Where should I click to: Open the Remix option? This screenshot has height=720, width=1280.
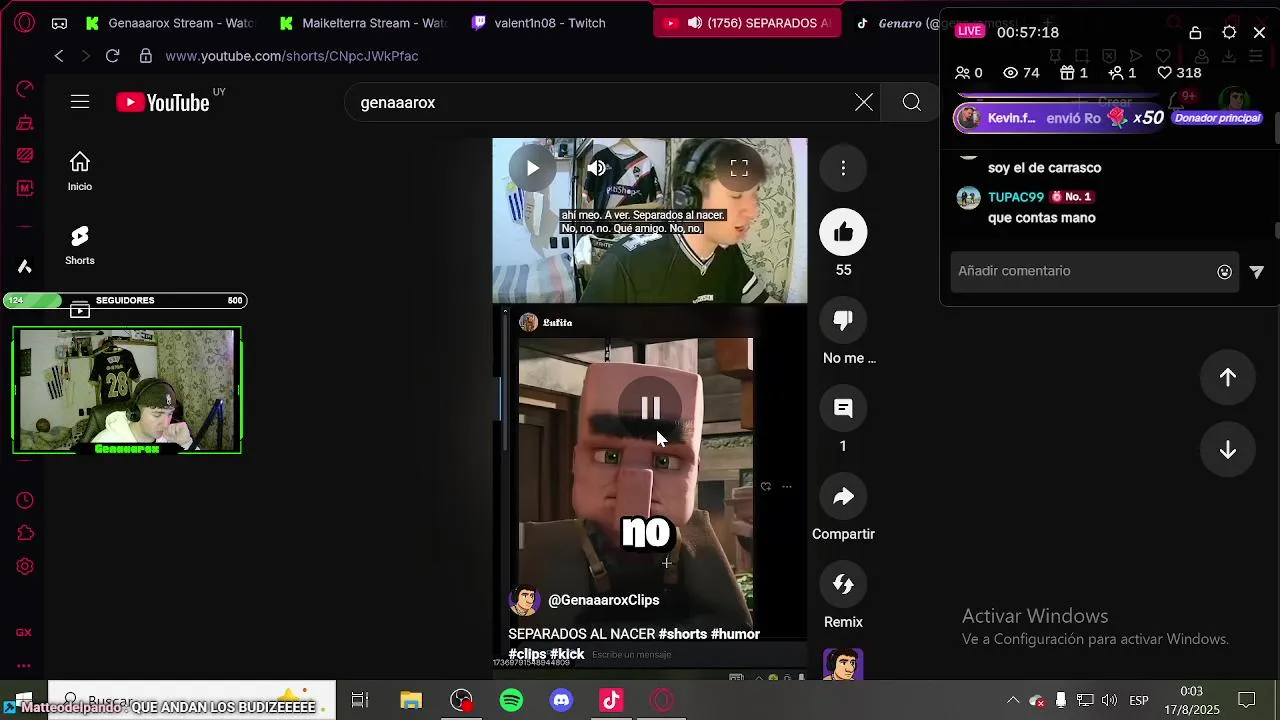click(843, 584)
